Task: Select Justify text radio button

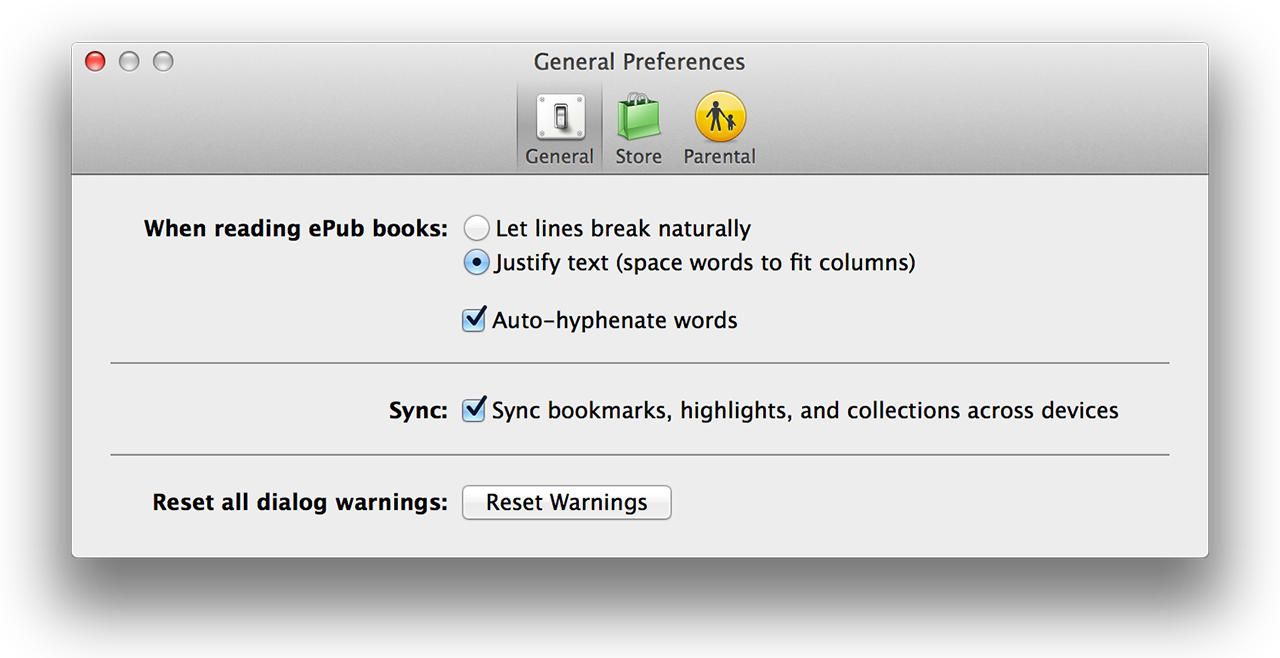Action: (477, 263)
